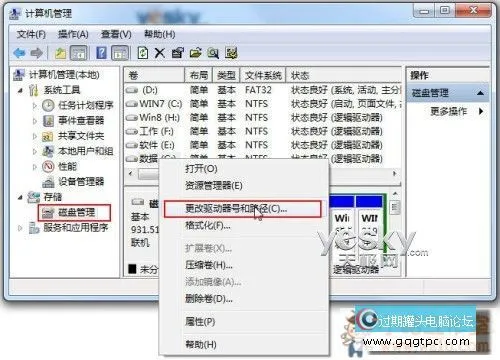Collapse the 存储 tree node

click(x=21, y=197)
